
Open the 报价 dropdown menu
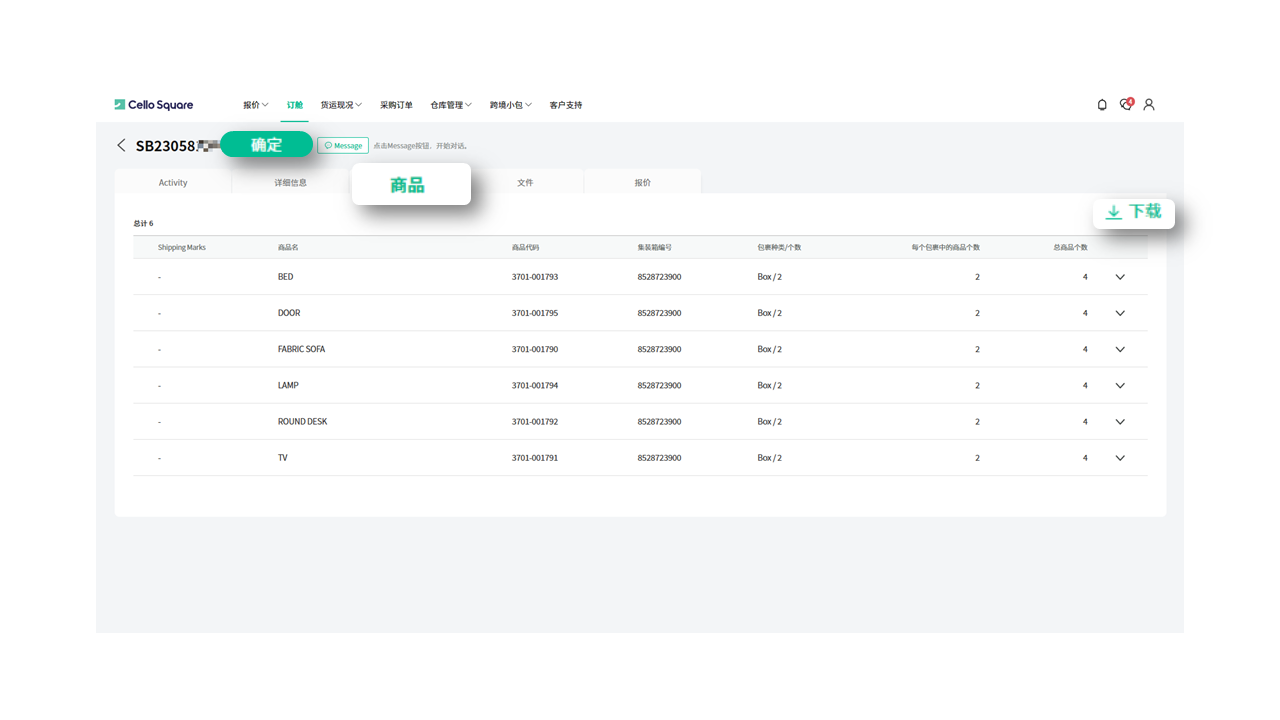255,105
